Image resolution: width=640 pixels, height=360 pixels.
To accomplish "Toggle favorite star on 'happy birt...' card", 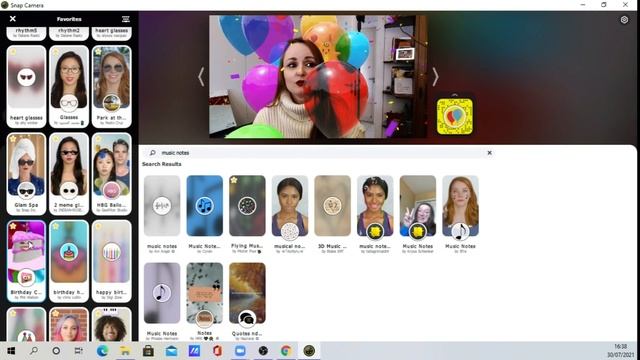I will [x=98, y=226].
